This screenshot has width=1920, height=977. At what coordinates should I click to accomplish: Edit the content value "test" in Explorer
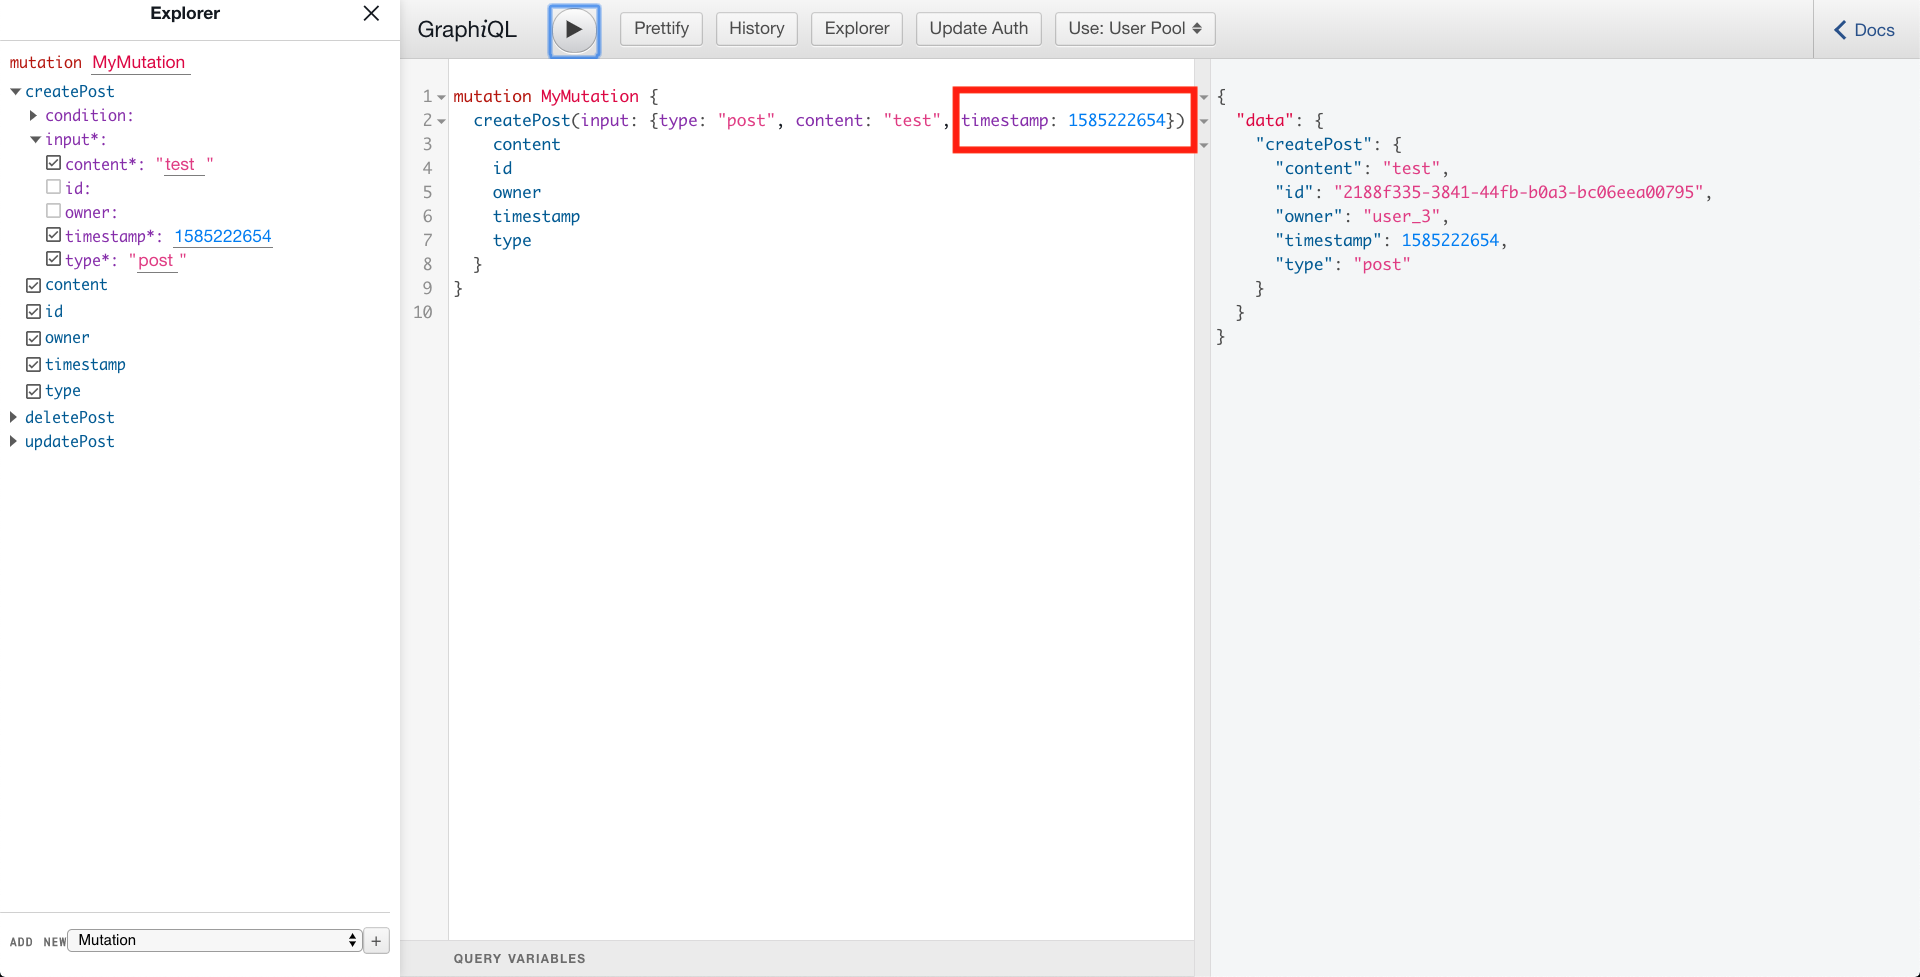coord(184,164)
